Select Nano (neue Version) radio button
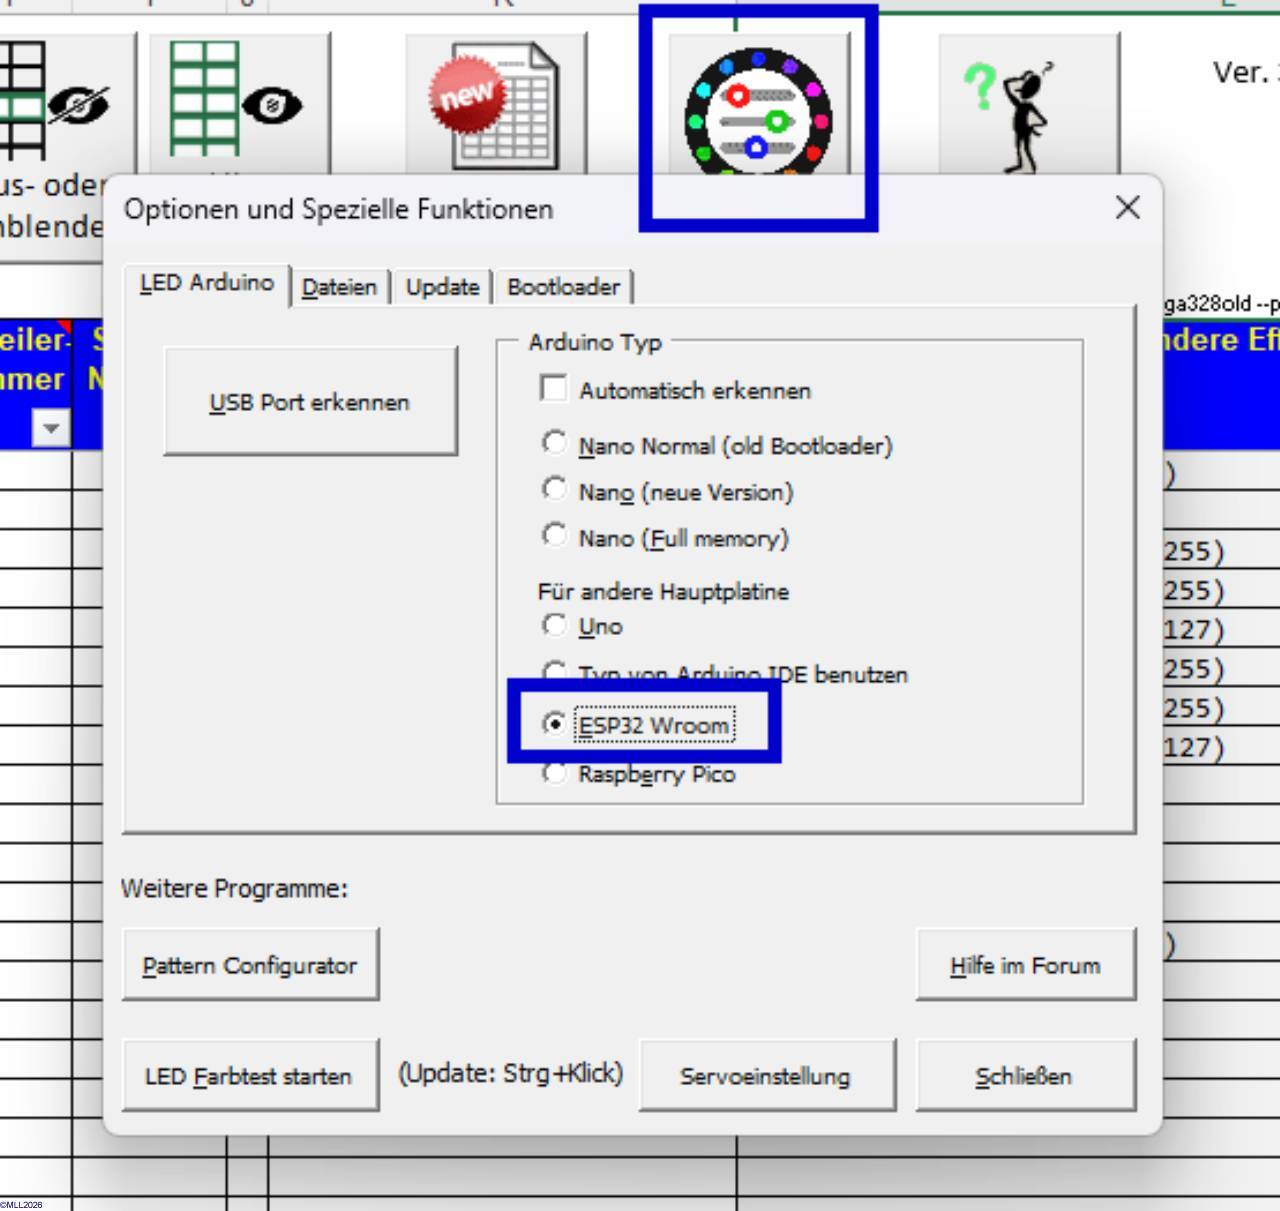Screen dimensions: 1280x1211 (554, 489)
